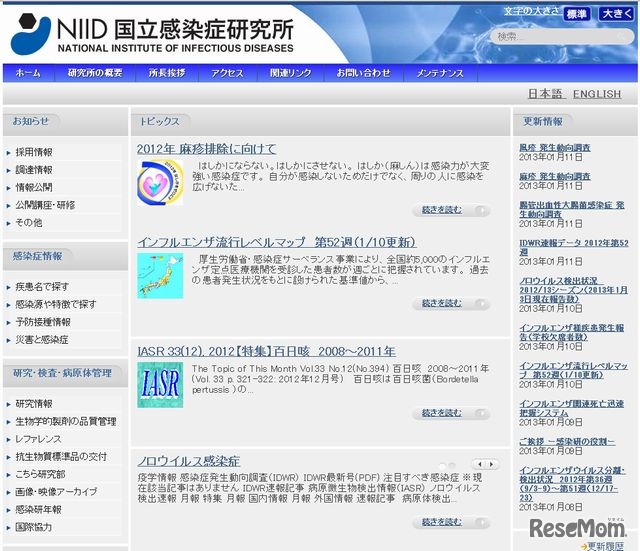The image size is (640, 551).
Task: Select the 感染症情報 section header
Action: click(38, 256)
